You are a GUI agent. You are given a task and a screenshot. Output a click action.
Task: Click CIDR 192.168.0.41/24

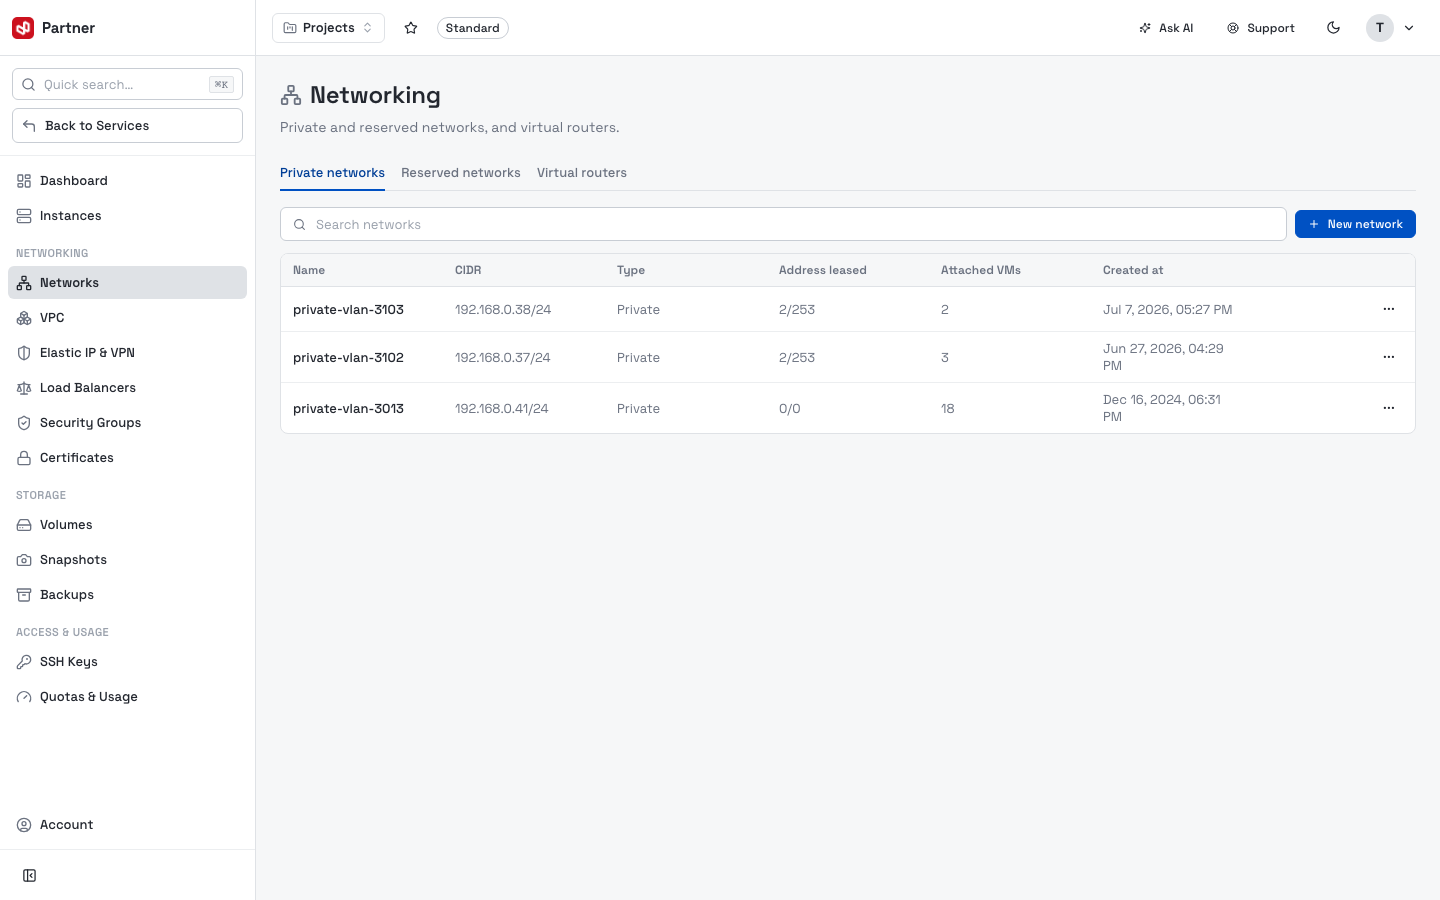pyautogui.click(x=502, y=408)
